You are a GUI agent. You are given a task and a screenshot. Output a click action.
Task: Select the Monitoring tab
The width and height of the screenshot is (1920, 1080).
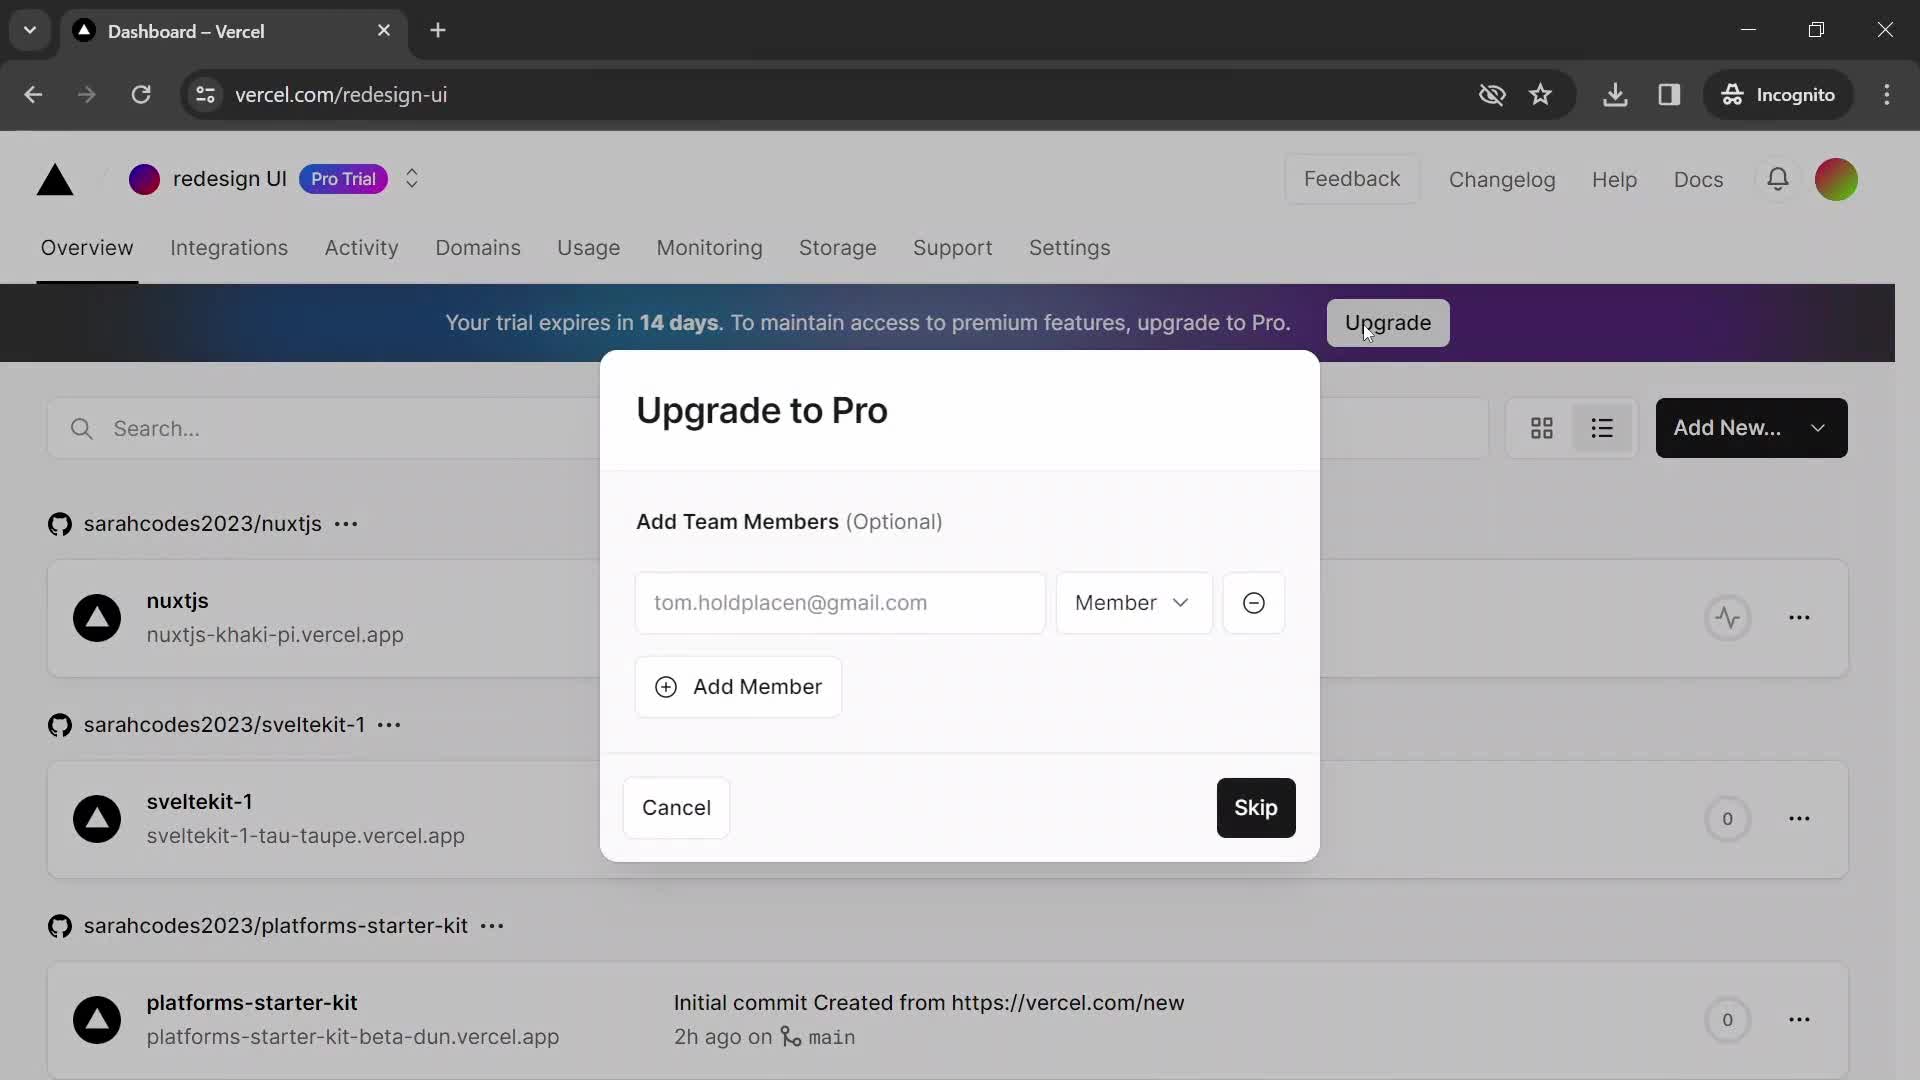click(708, 249)
